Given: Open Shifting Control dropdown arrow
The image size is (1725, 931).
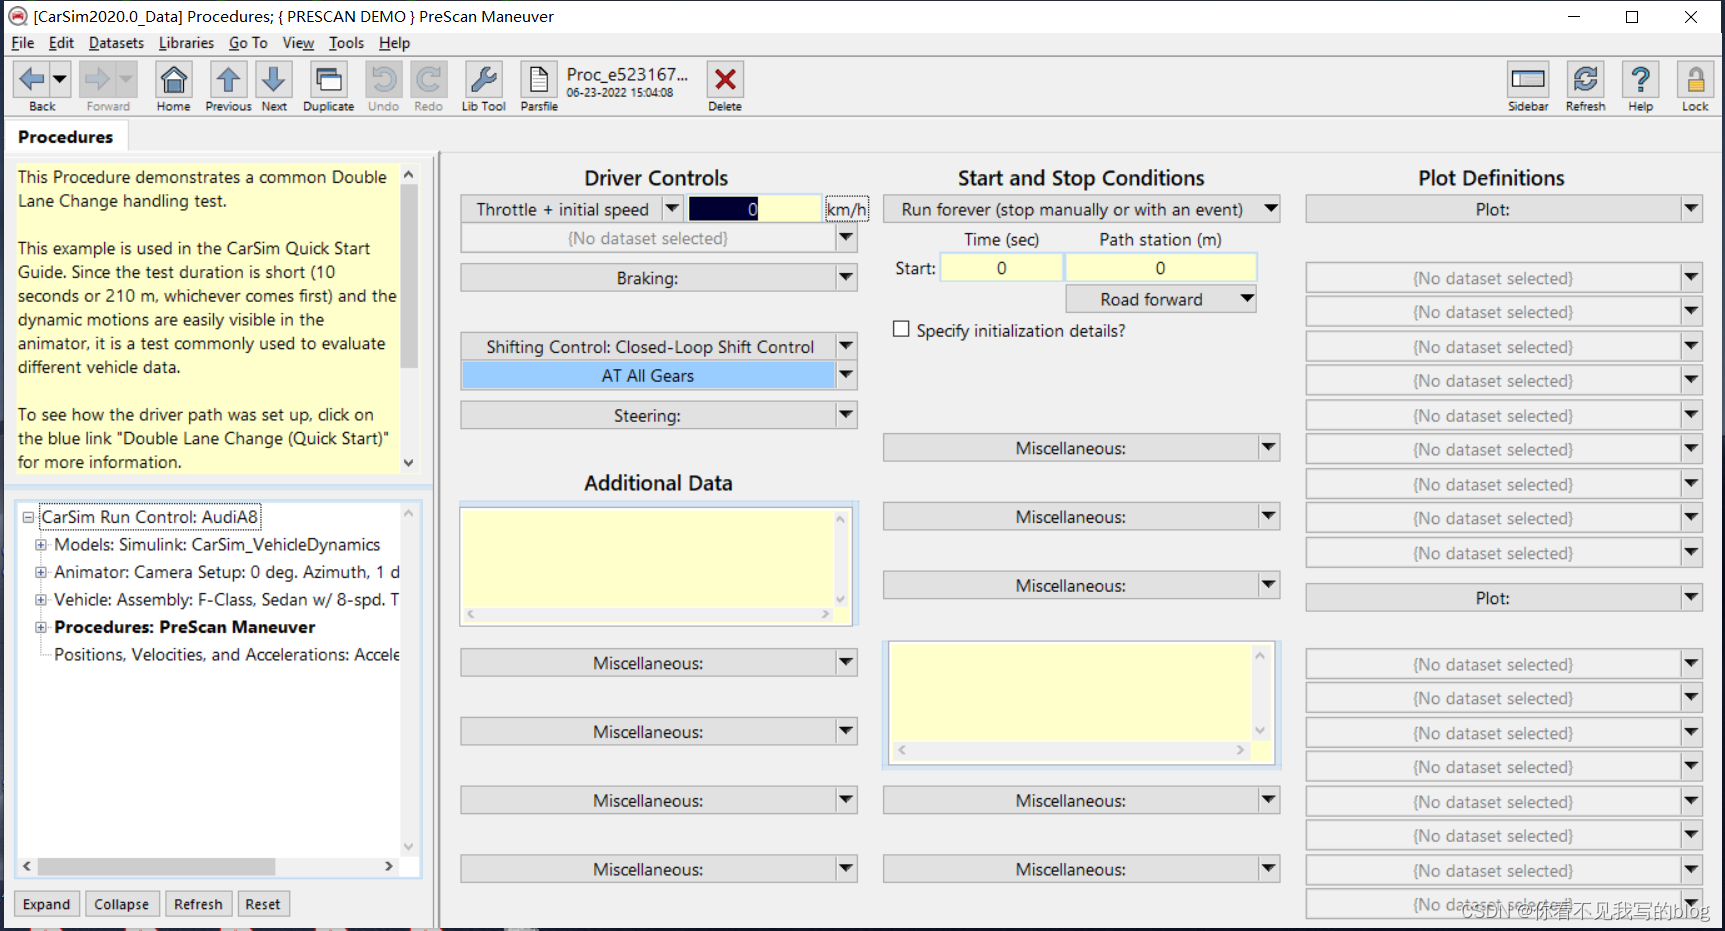Looking at the screenshot, I should point(846,347).
